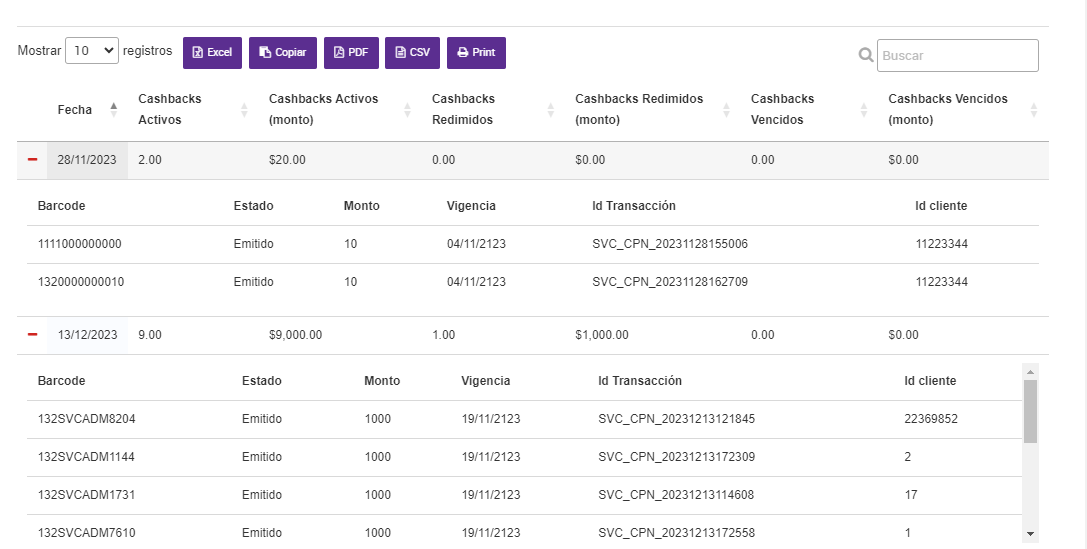Sort by Cashbacks Redimidos (monto) column
Viewport: 1087px width, 549px height.
(x=650, y=110)
